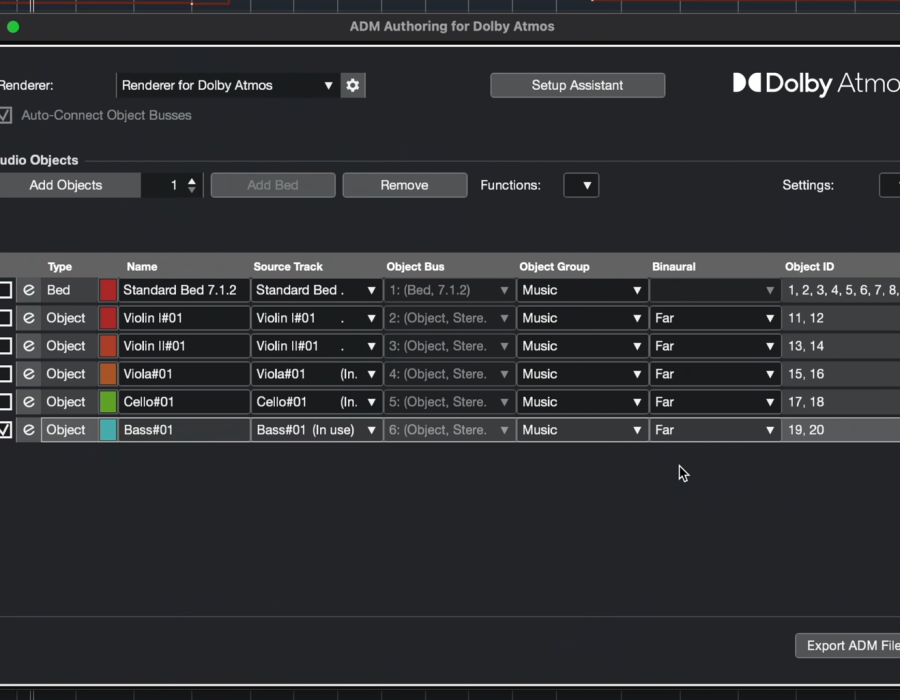This screenshot has width=900, height=700.
Task: Tick the Violin II#01 row checkbox
Action: (x=5, y=346)
